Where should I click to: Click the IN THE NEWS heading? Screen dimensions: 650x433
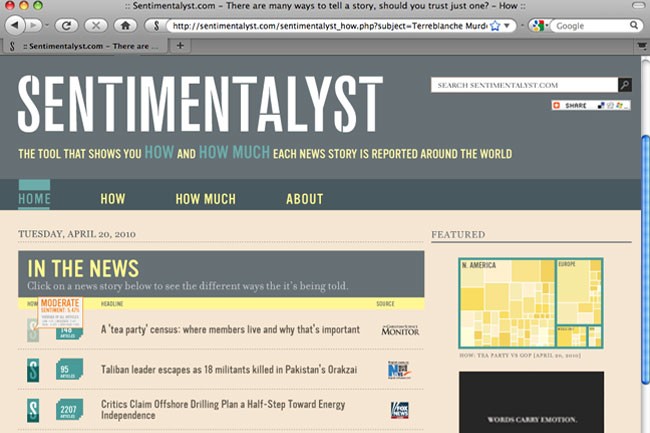tap(83, 269)
